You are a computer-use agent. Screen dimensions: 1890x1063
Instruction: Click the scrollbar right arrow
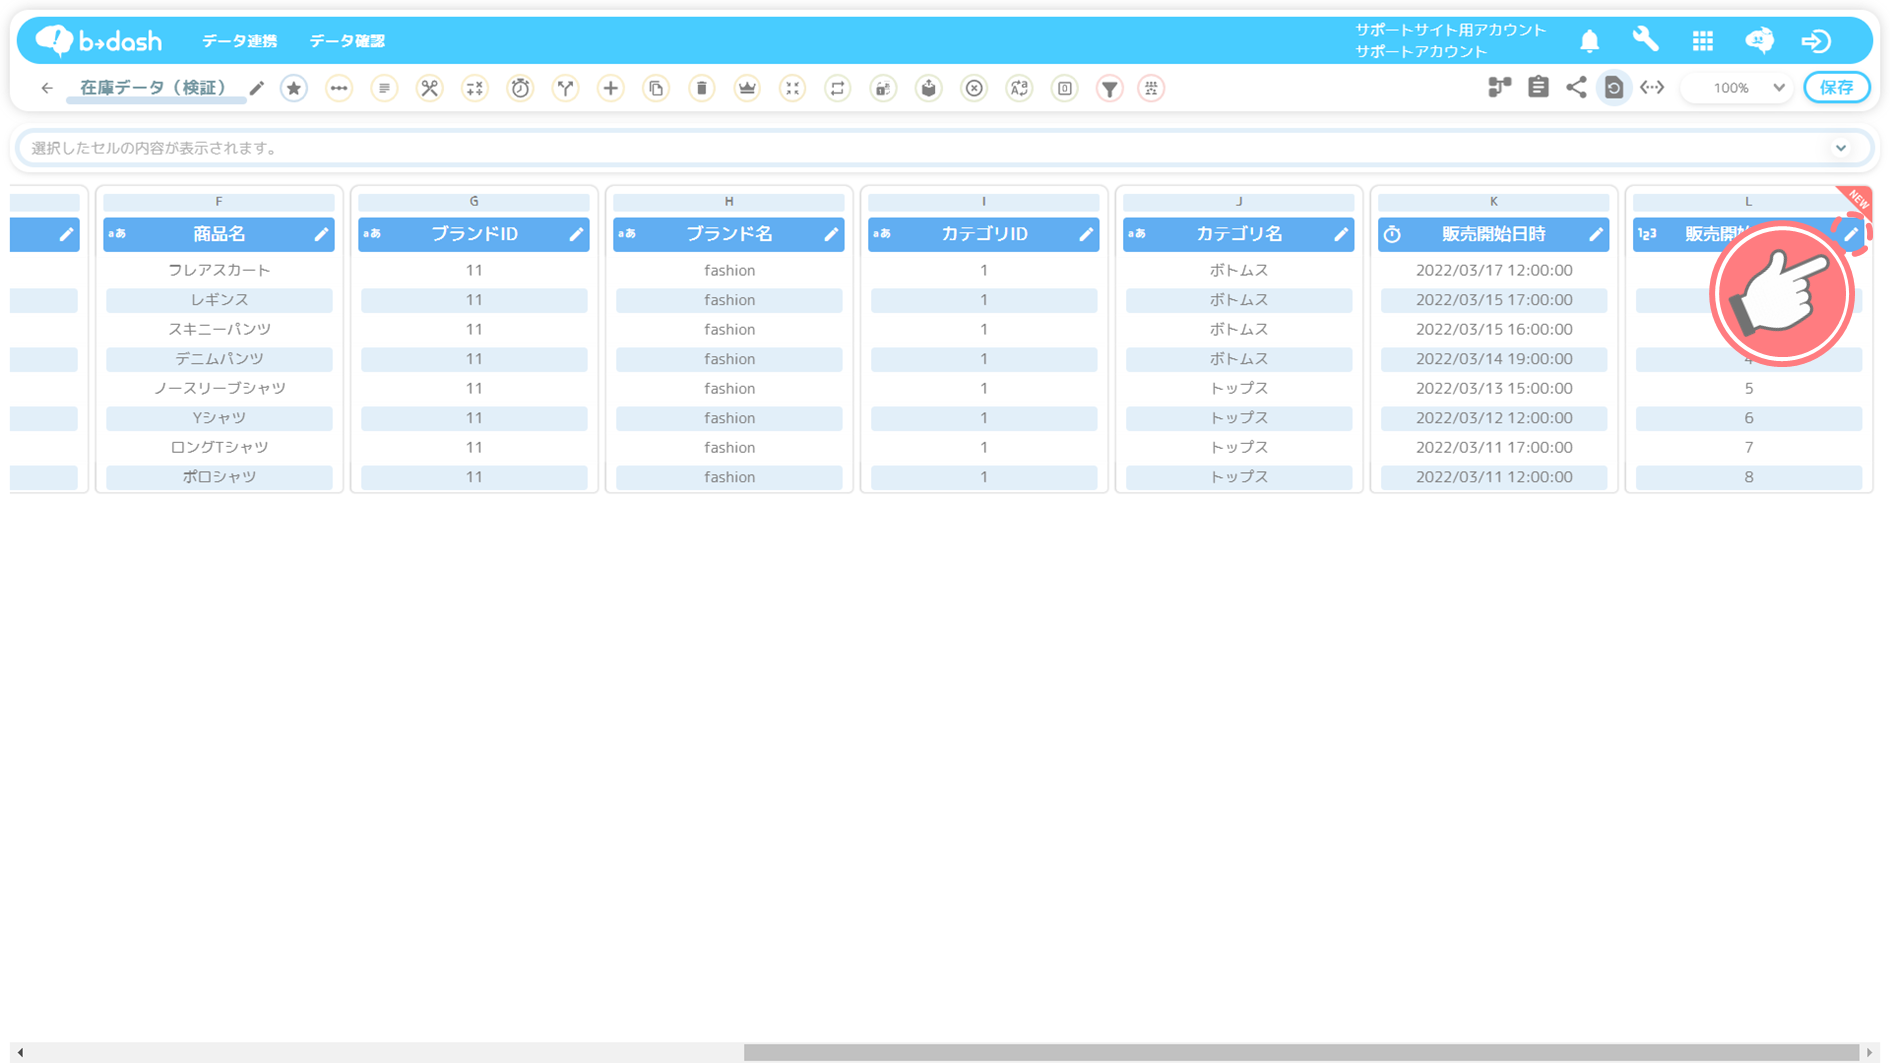pyautogui.click(x=1869, y=1052)
